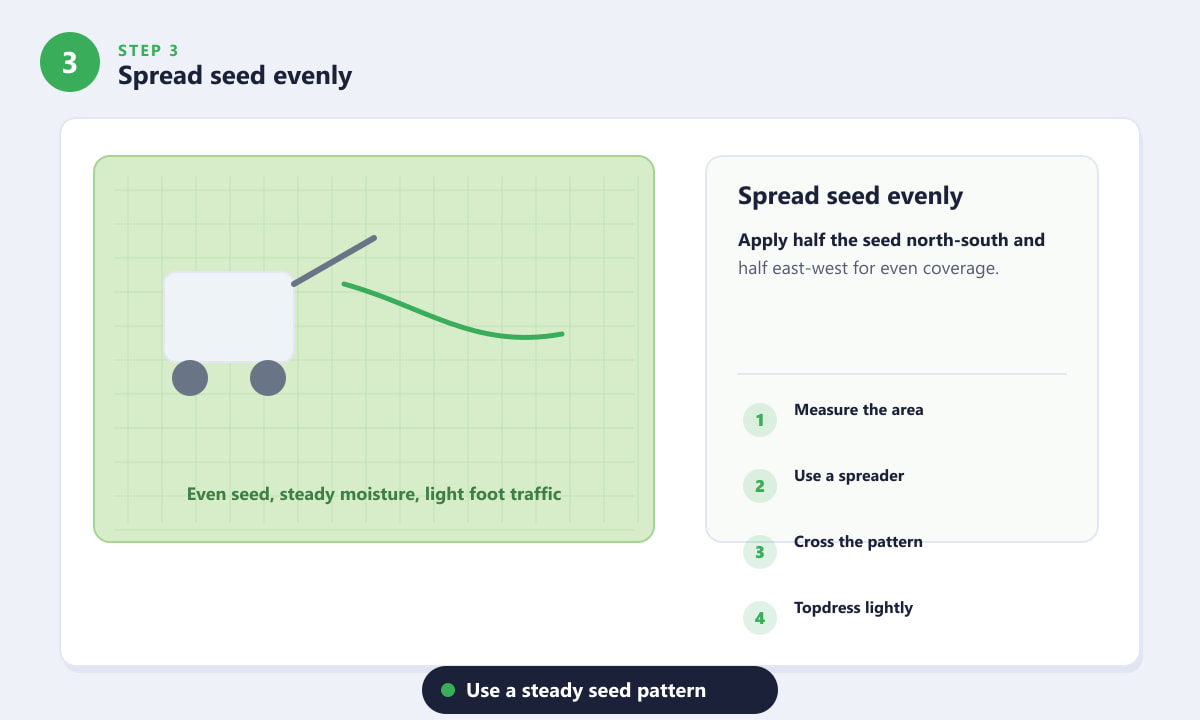
Task: Click the spreader cart body illustration
Action: (x=229, y=317)
